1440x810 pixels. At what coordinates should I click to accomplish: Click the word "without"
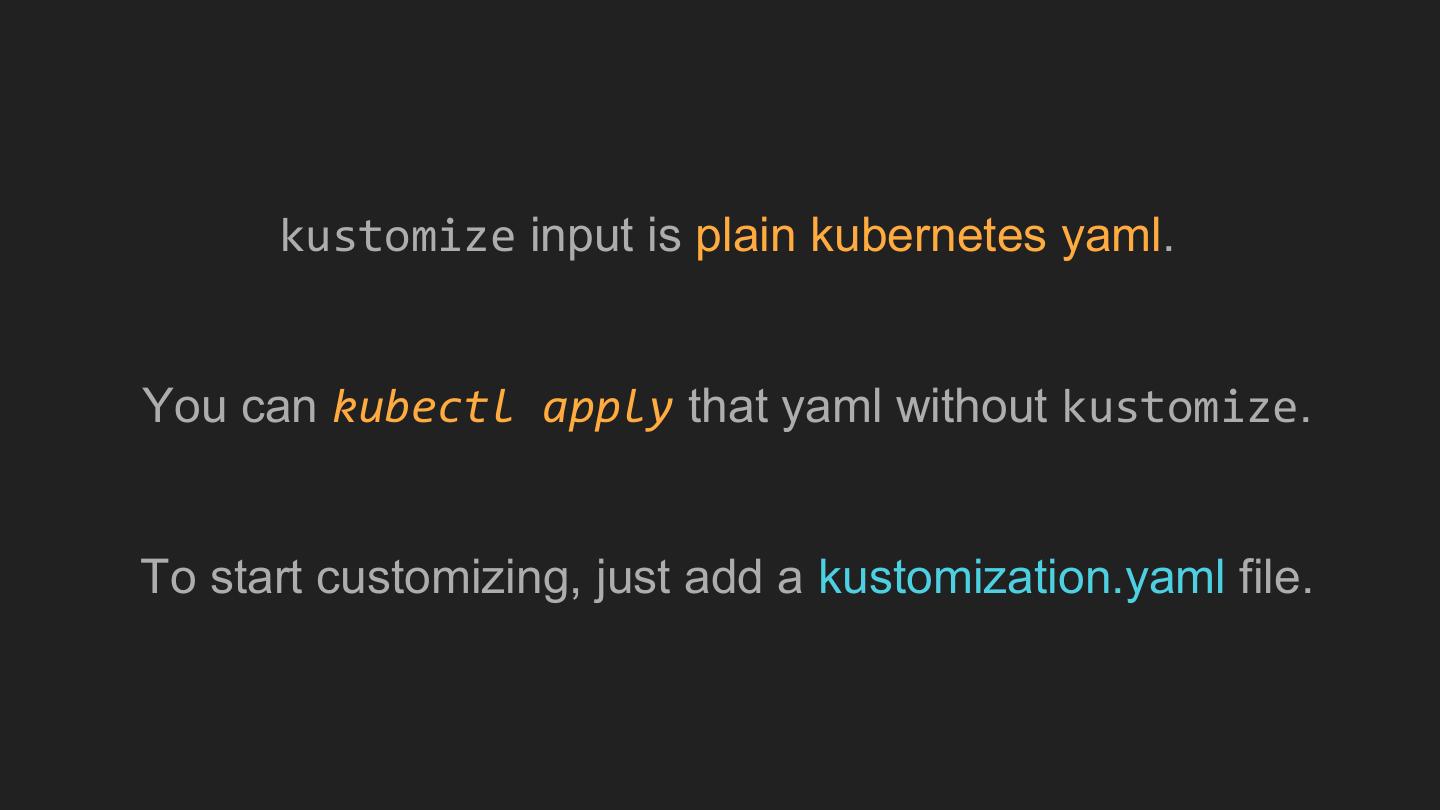coord(971,407)
